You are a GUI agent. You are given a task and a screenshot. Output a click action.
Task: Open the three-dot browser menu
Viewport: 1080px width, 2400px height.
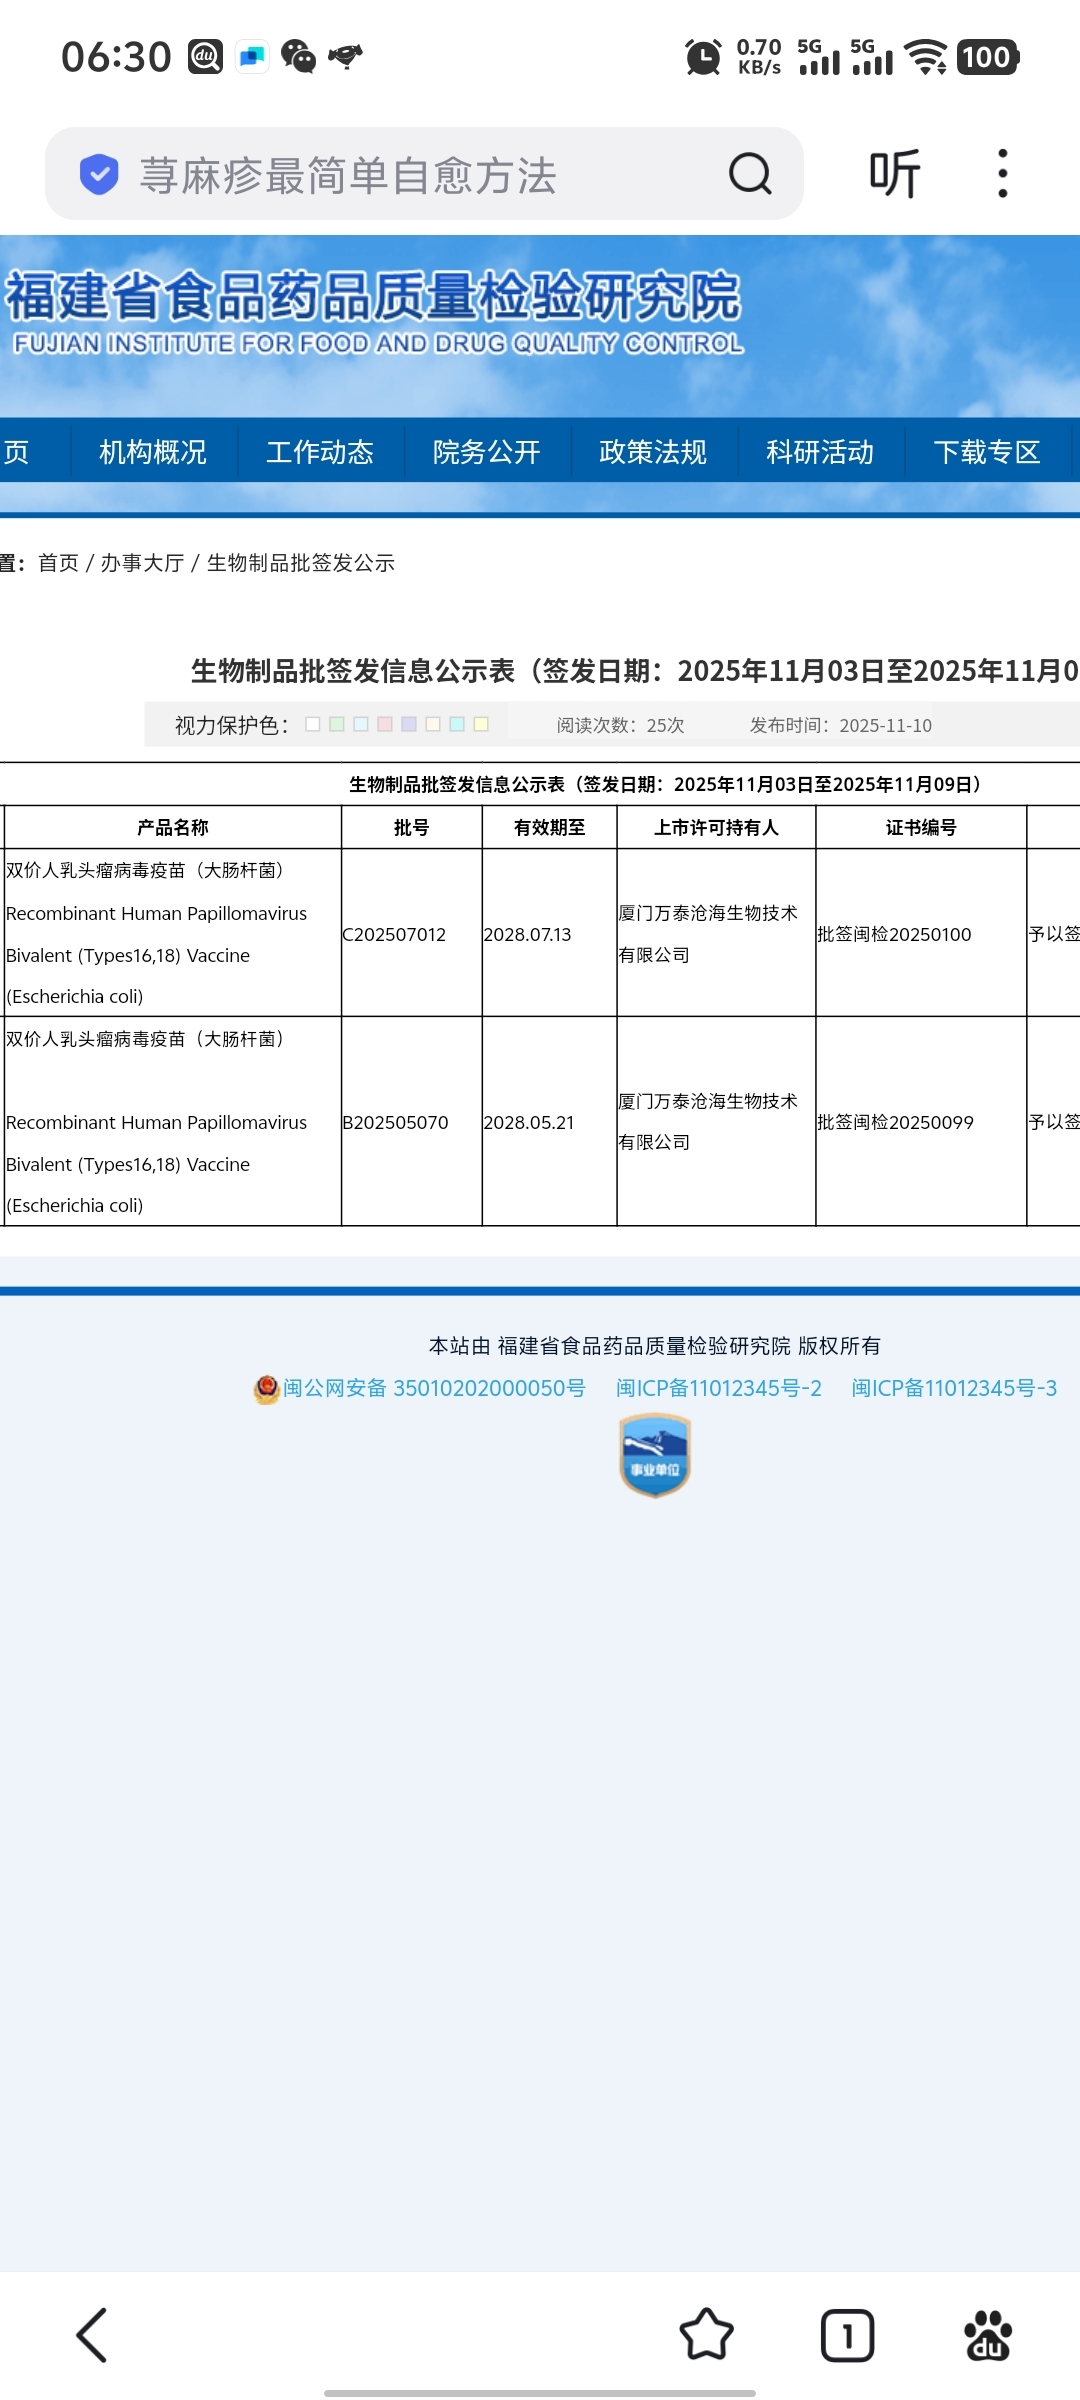click(1002, 174)
